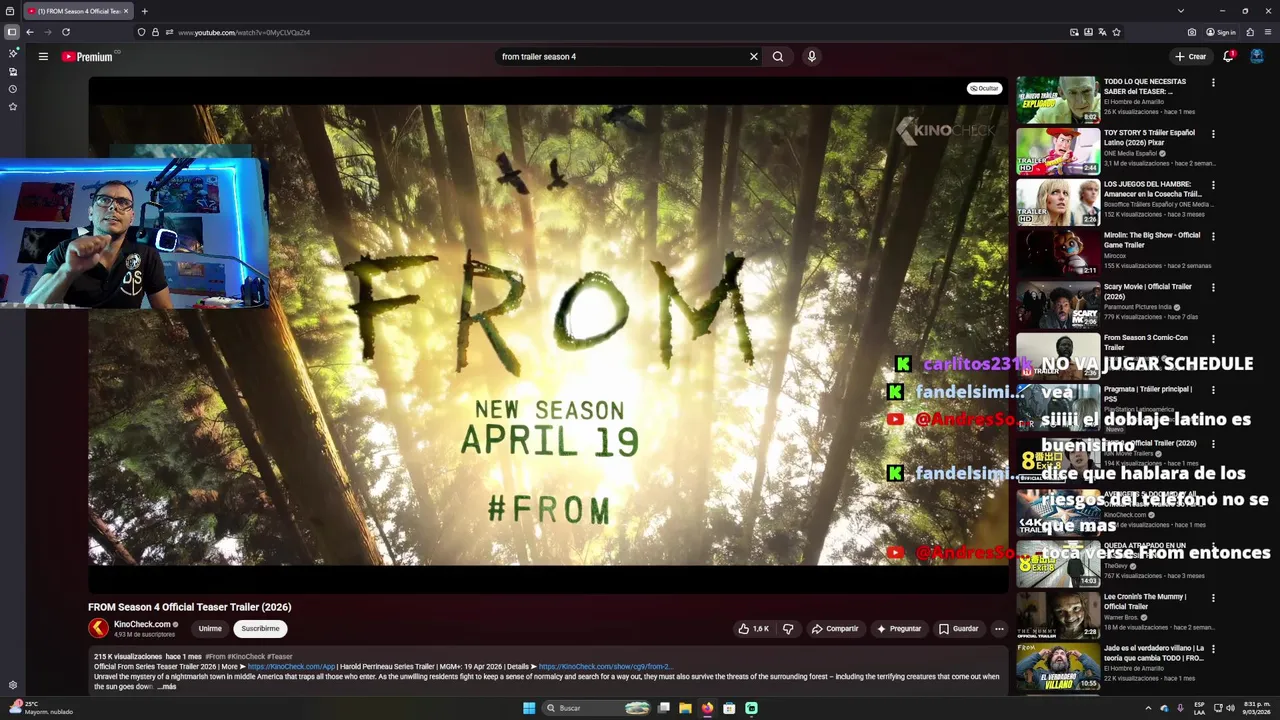
Task: Show hidden system tray icons
Action: tap(1148, 708)
